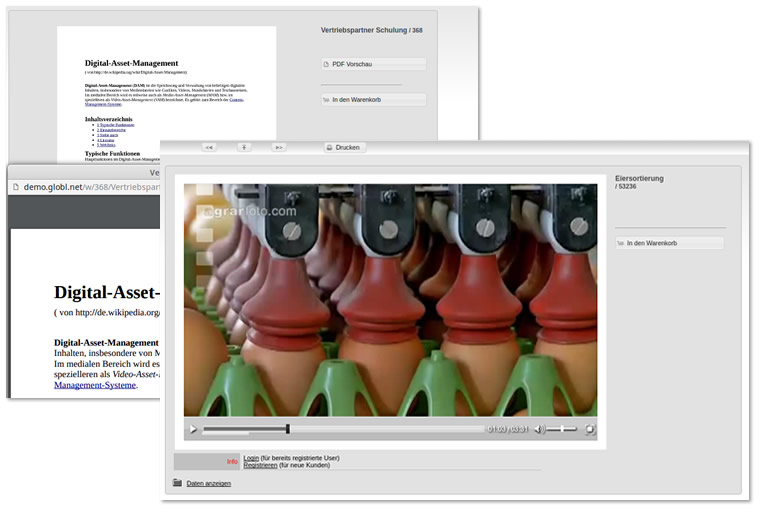Go to next item with the >> button
The height and width of the screenshot is (512, 761).
(279, 147)
